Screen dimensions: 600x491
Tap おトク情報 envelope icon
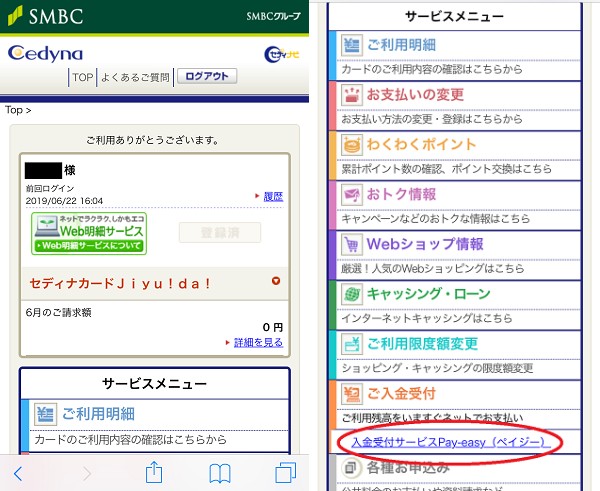click(352, 194)
